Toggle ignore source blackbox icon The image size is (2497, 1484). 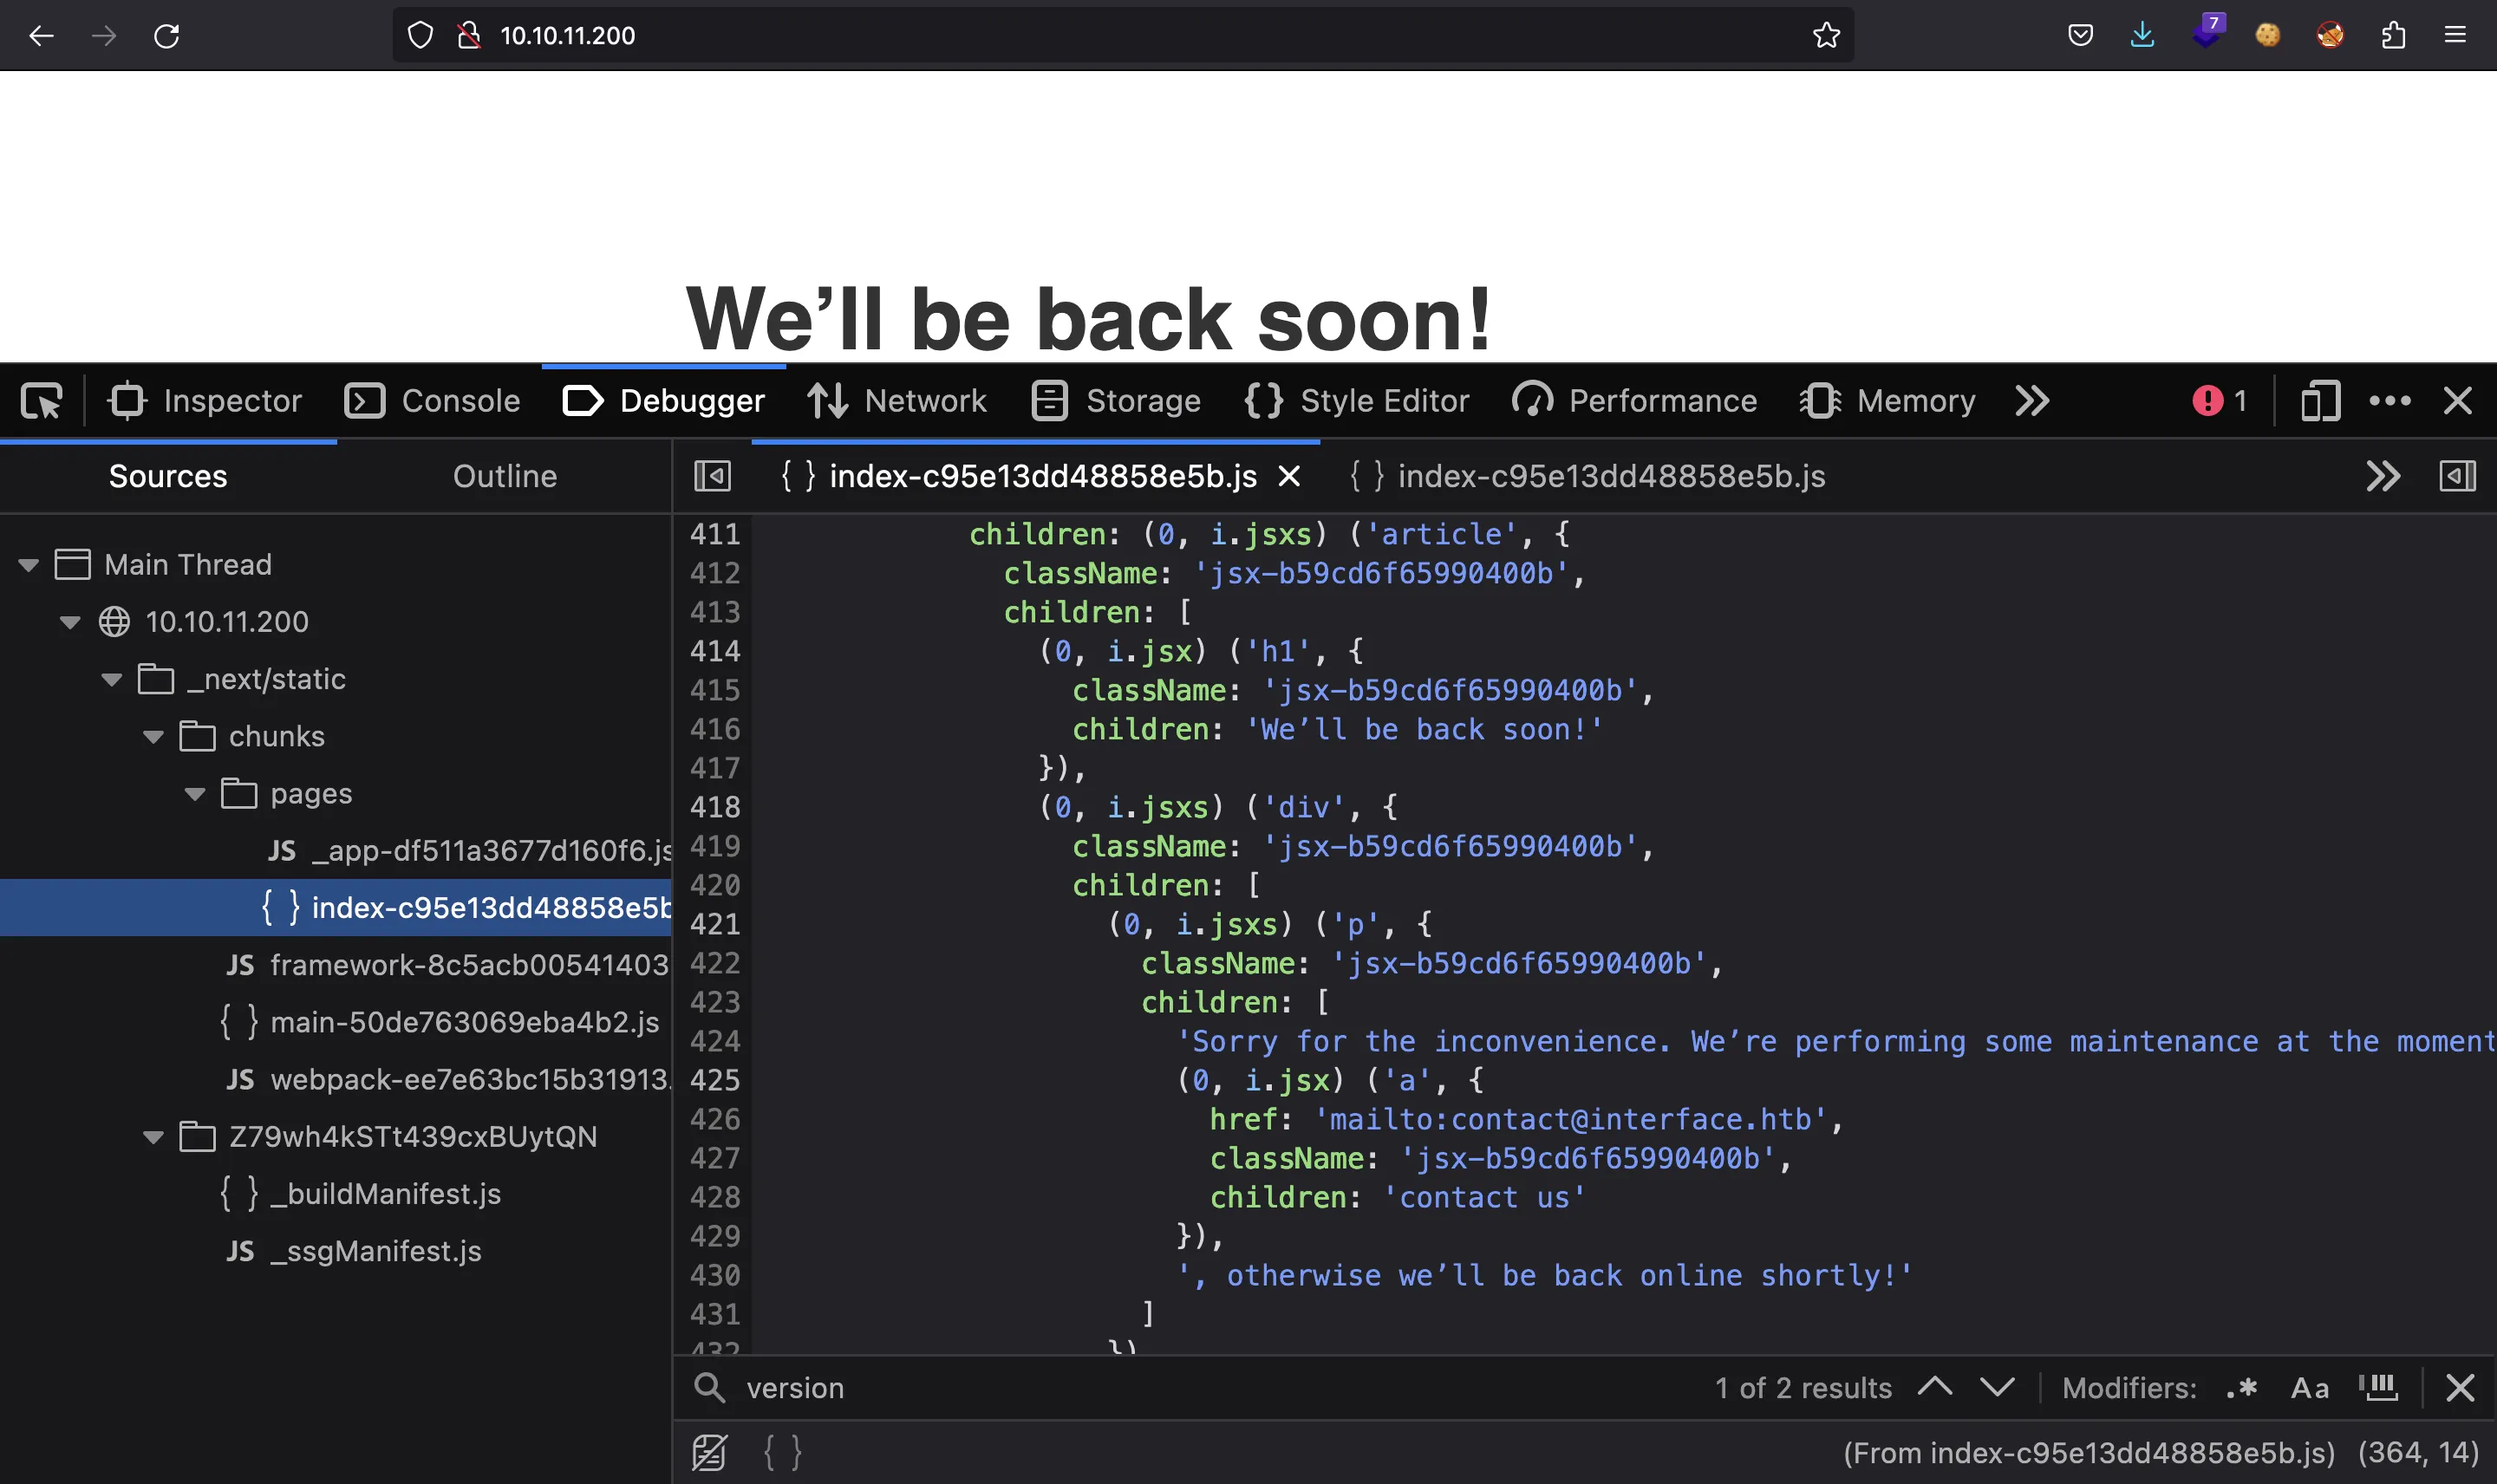tap(709, 1453)
